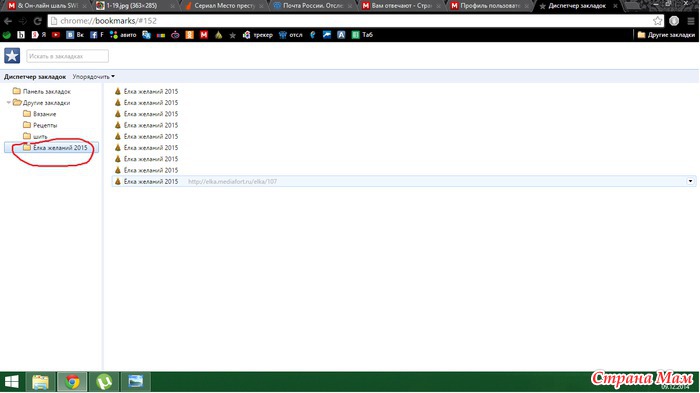Viewport: 700px width, 393px height.
Task: Open File Explorer from the taskbar
Action: [x=40, y=382]
